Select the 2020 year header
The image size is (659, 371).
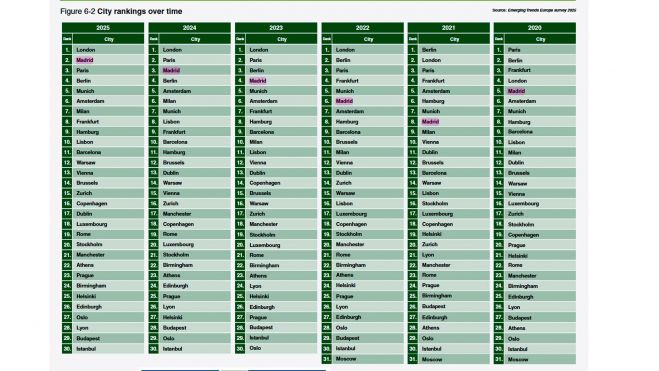[535, 28]
